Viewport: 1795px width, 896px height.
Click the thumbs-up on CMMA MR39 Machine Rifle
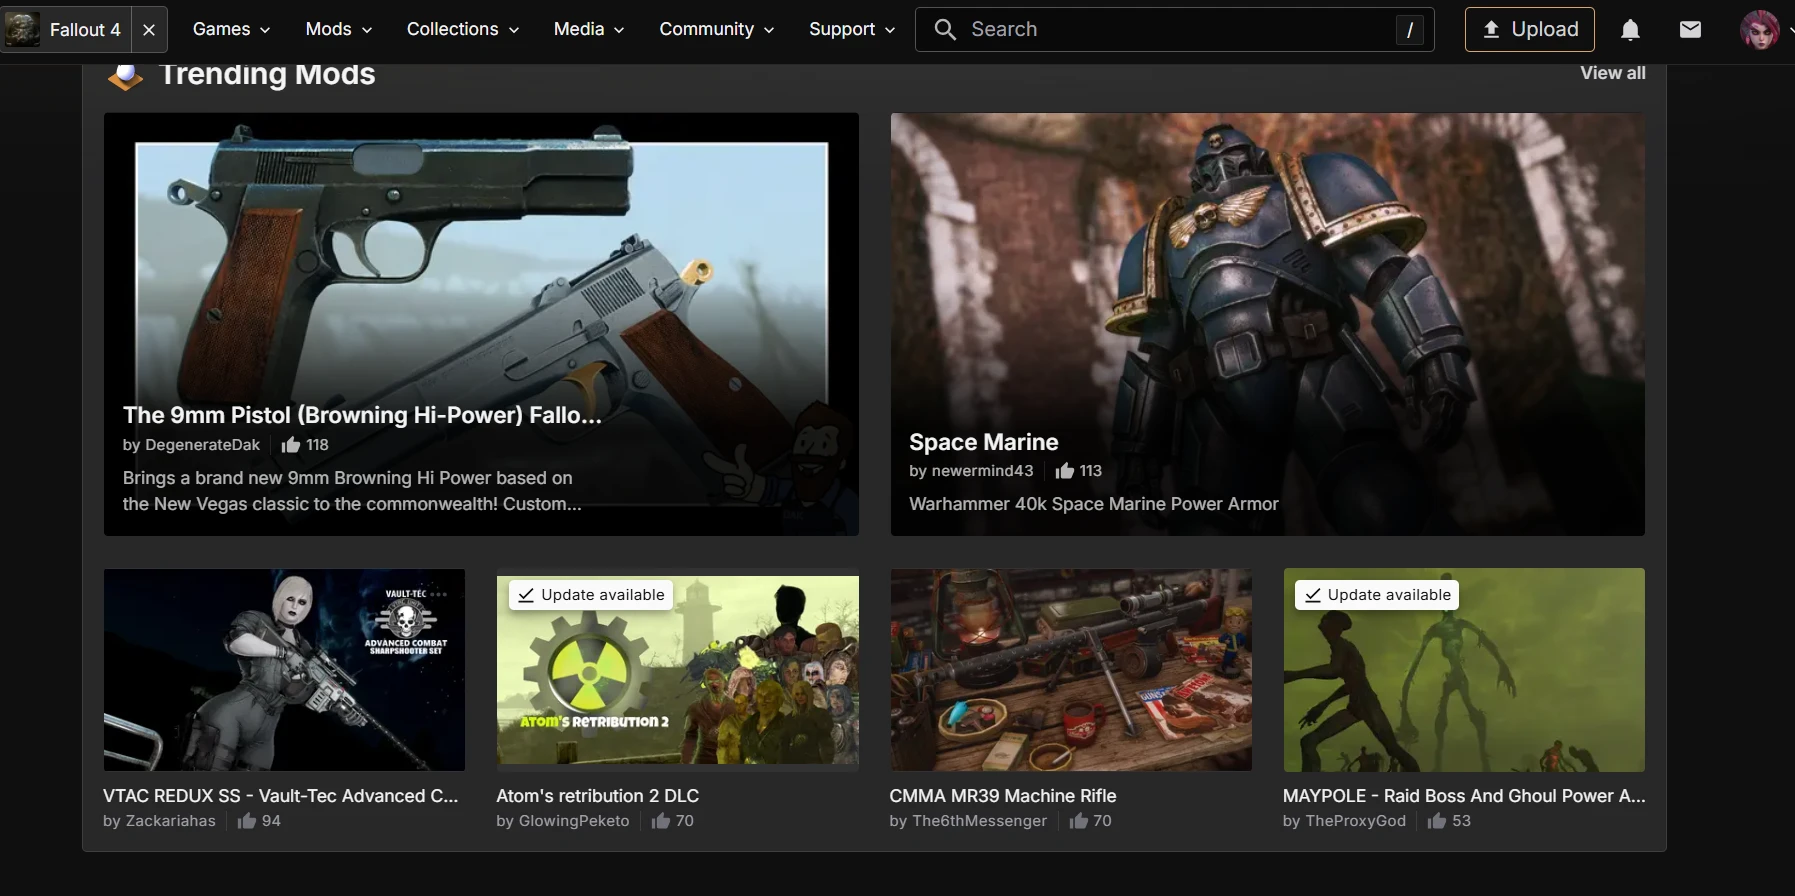click(1079, 820)
